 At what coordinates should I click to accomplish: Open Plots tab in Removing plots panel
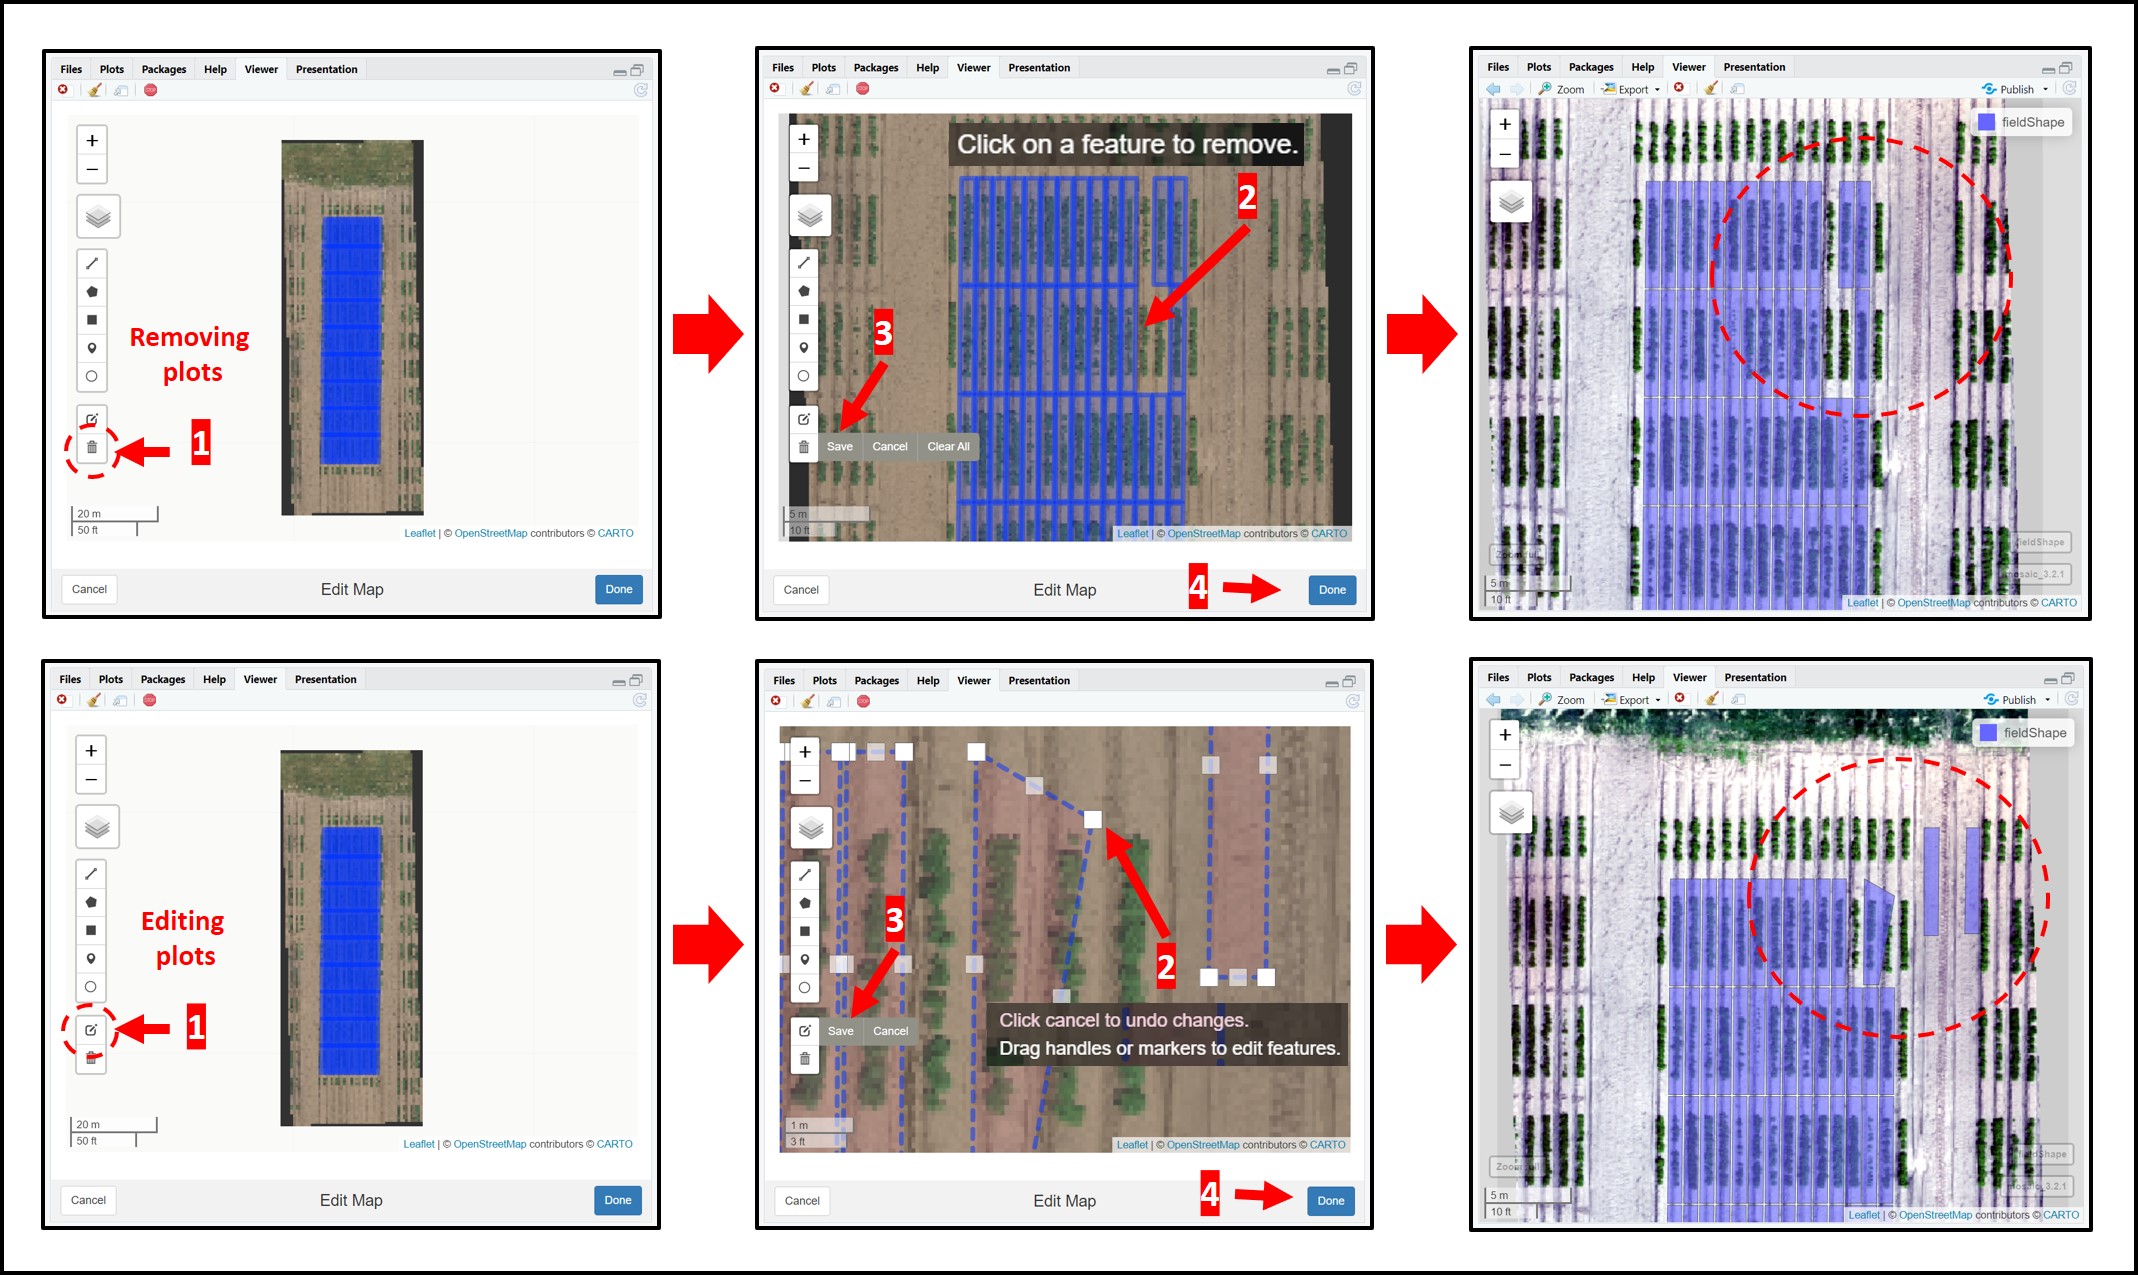click(x=112, y=69)
